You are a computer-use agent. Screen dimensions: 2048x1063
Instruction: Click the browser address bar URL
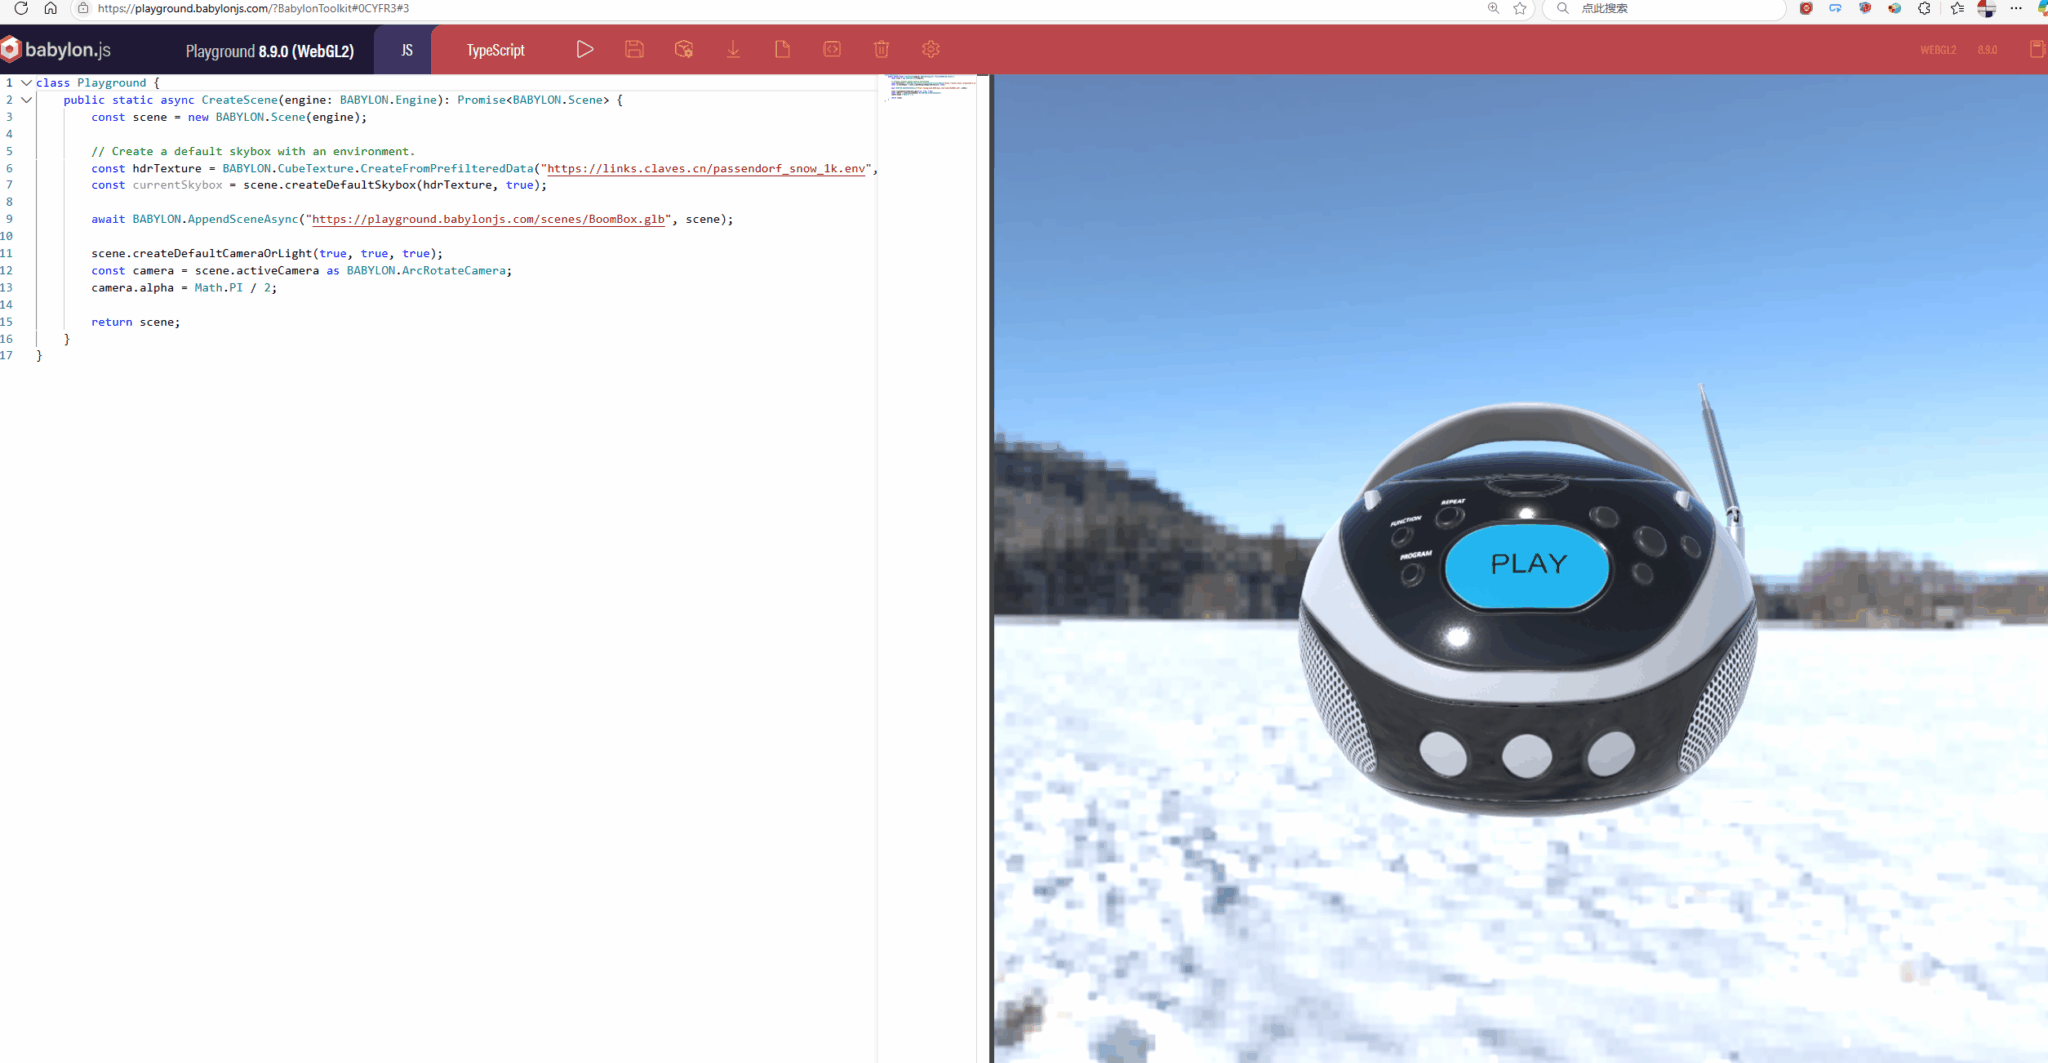[254, 8]
